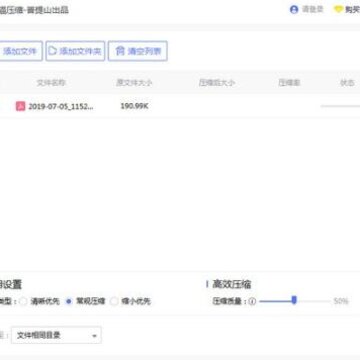This screenshot has height=360, width=360.
Task: Click the yellow diamond purchase icon
Action: 338,9
